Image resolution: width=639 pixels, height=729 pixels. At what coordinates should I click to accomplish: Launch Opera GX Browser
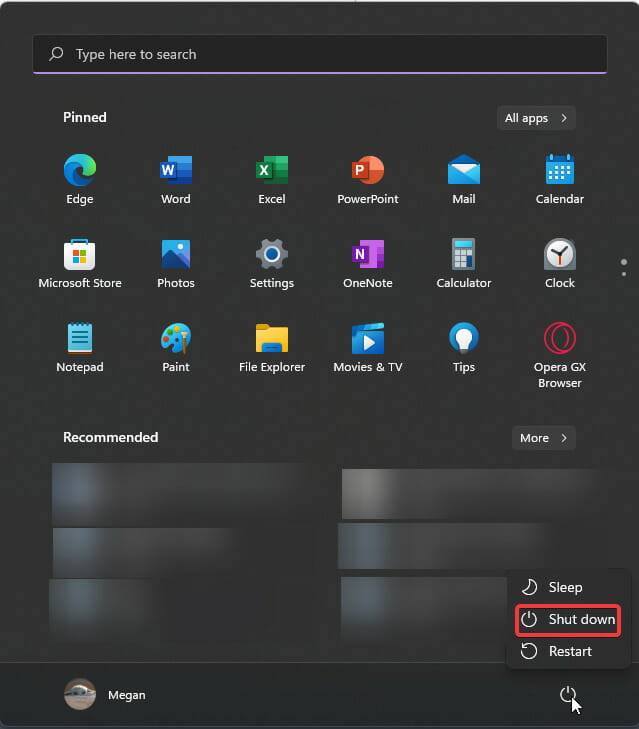point(559,342)
